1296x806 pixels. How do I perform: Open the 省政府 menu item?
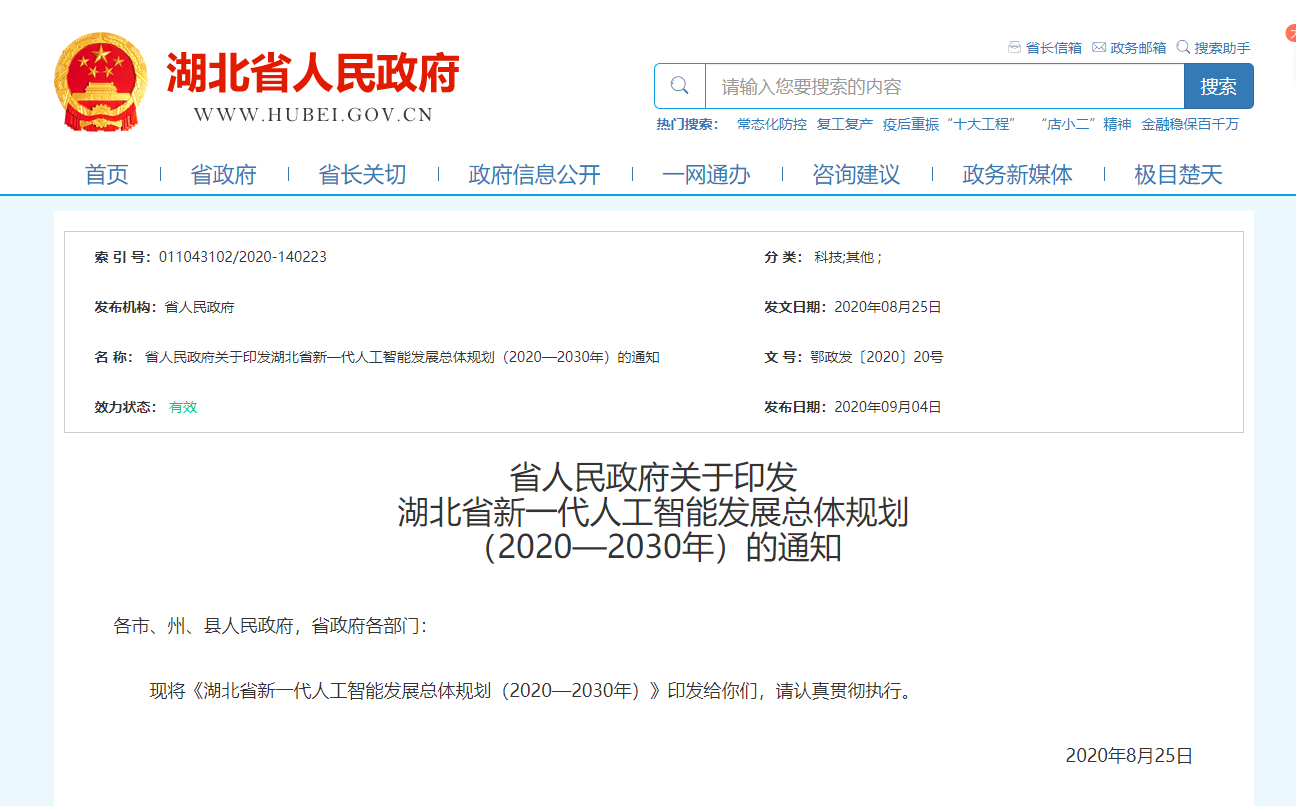coord(223,175)
